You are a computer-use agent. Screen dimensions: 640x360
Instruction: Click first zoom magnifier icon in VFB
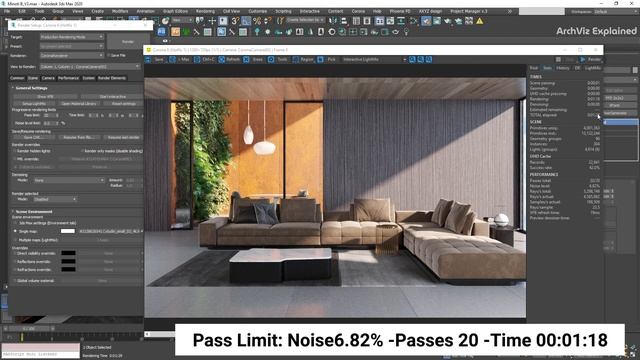pos(412,60)
